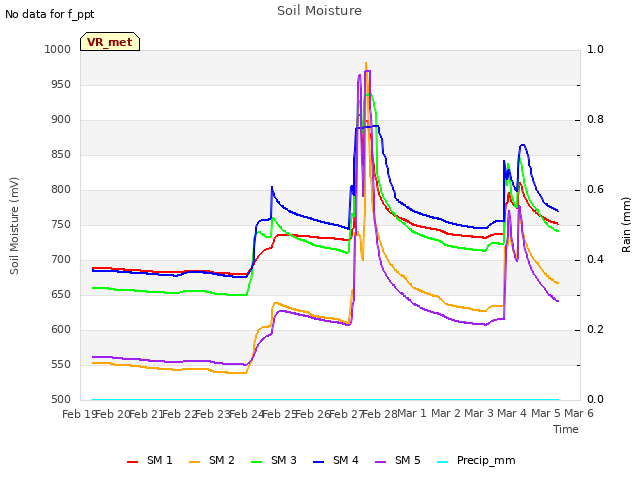
Task: Click the SM 3 legend entry
Action: tap(274, 460)
